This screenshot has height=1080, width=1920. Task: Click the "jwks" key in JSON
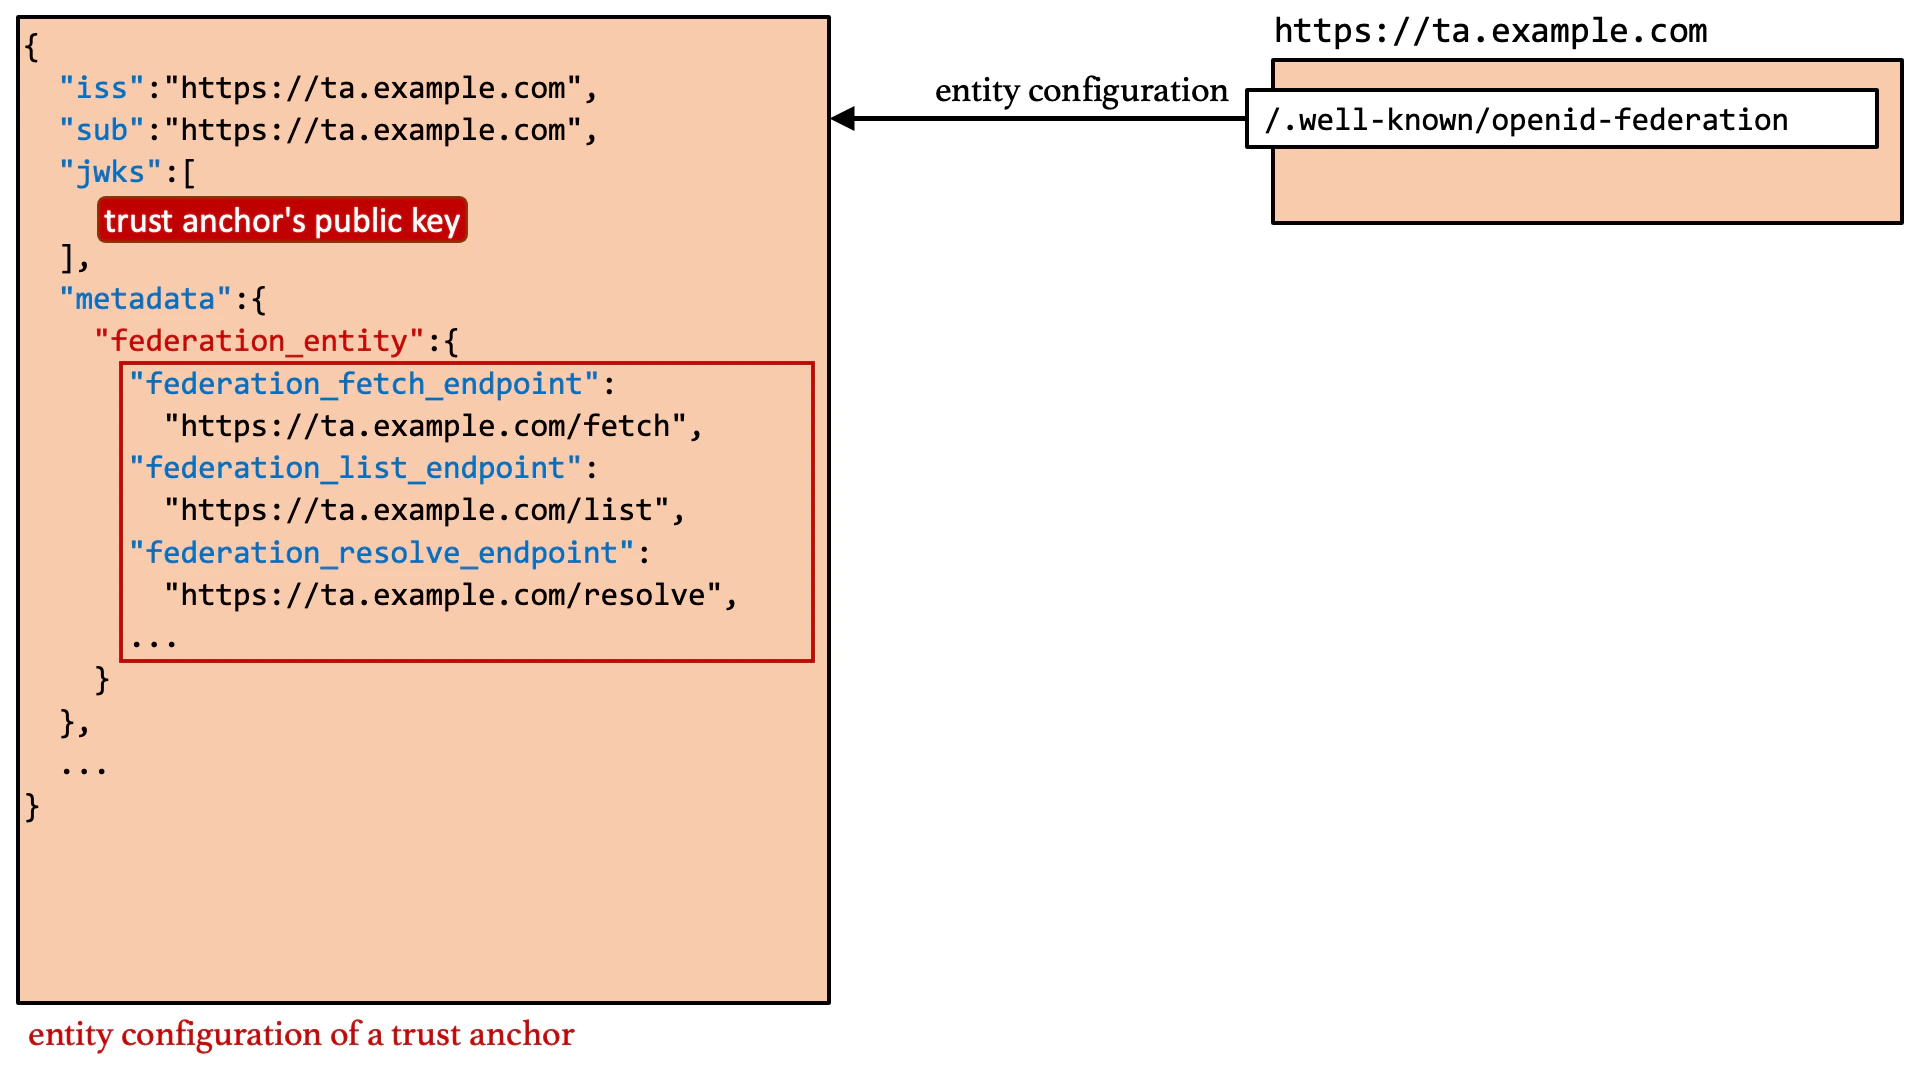point(110,172)
